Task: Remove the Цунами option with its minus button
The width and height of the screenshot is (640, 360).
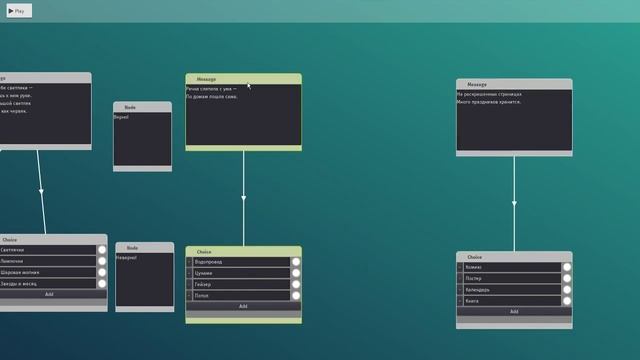Action: click(189, 273)
